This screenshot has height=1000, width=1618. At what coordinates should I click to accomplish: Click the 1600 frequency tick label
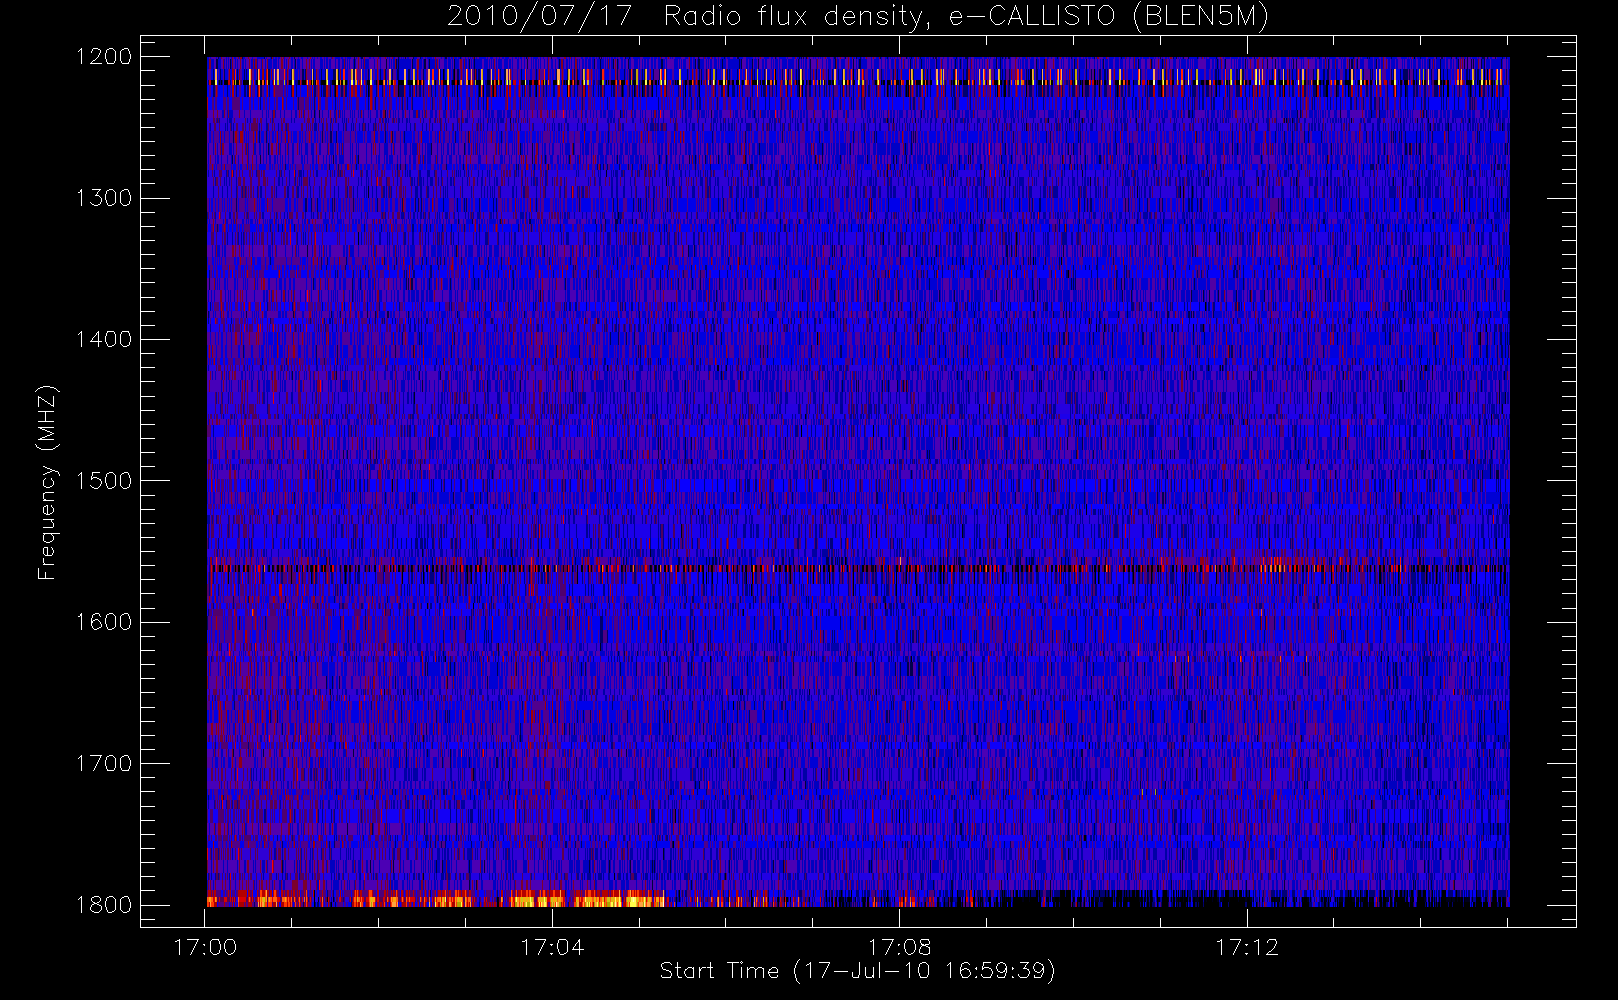[x=104, y=622]
